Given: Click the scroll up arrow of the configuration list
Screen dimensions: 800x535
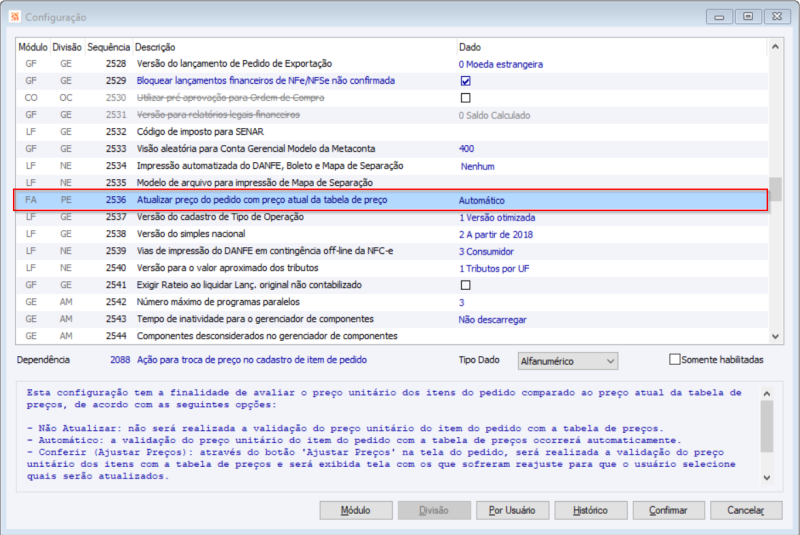Looking at the screenshot, I should (x=775, y=47).
